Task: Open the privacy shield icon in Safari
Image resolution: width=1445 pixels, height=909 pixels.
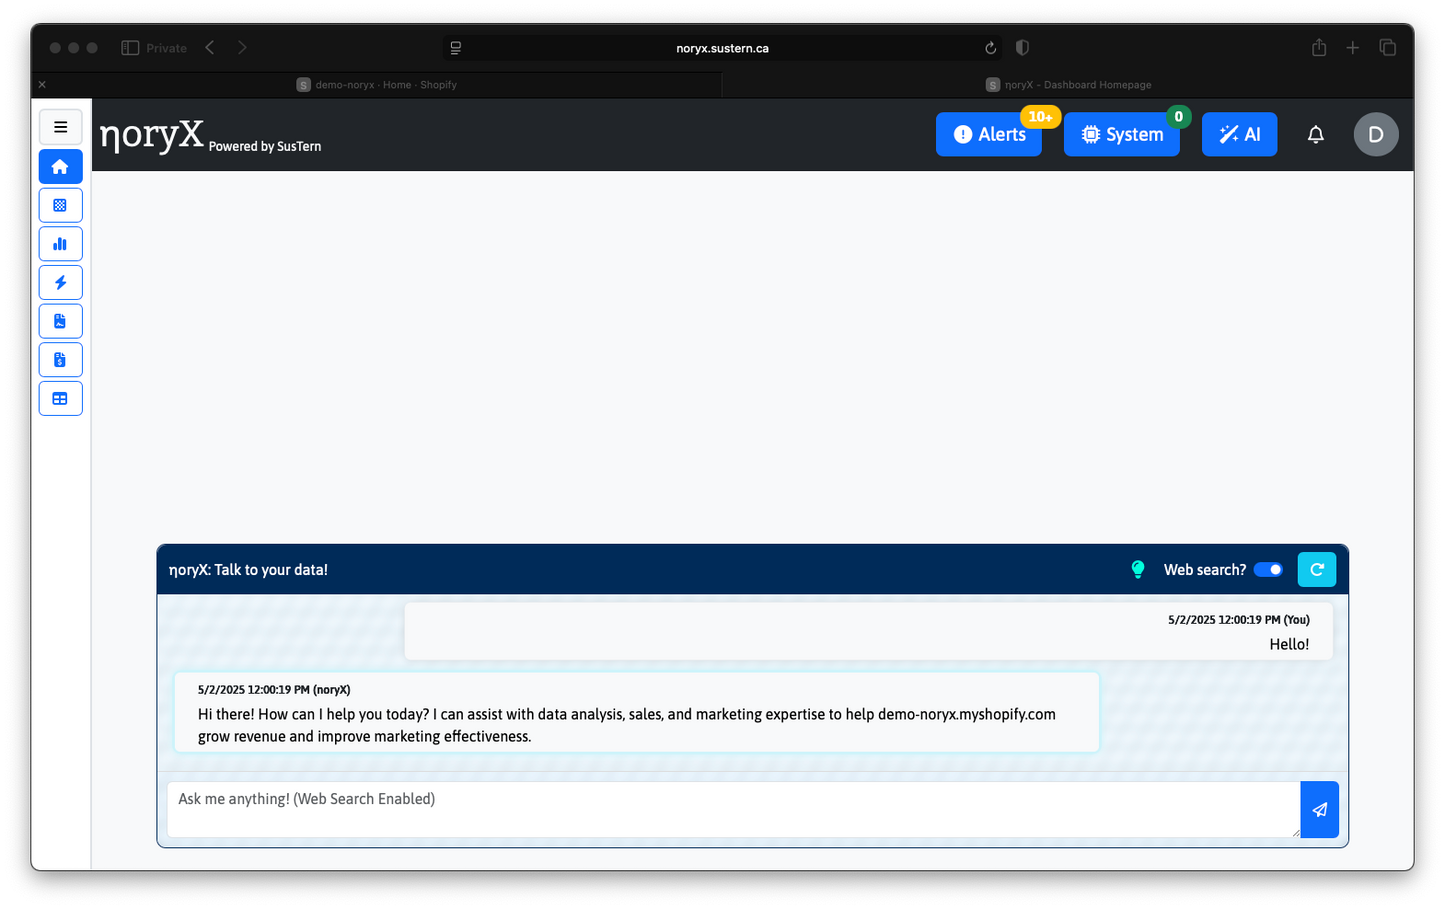Action: click(1022, 47)
